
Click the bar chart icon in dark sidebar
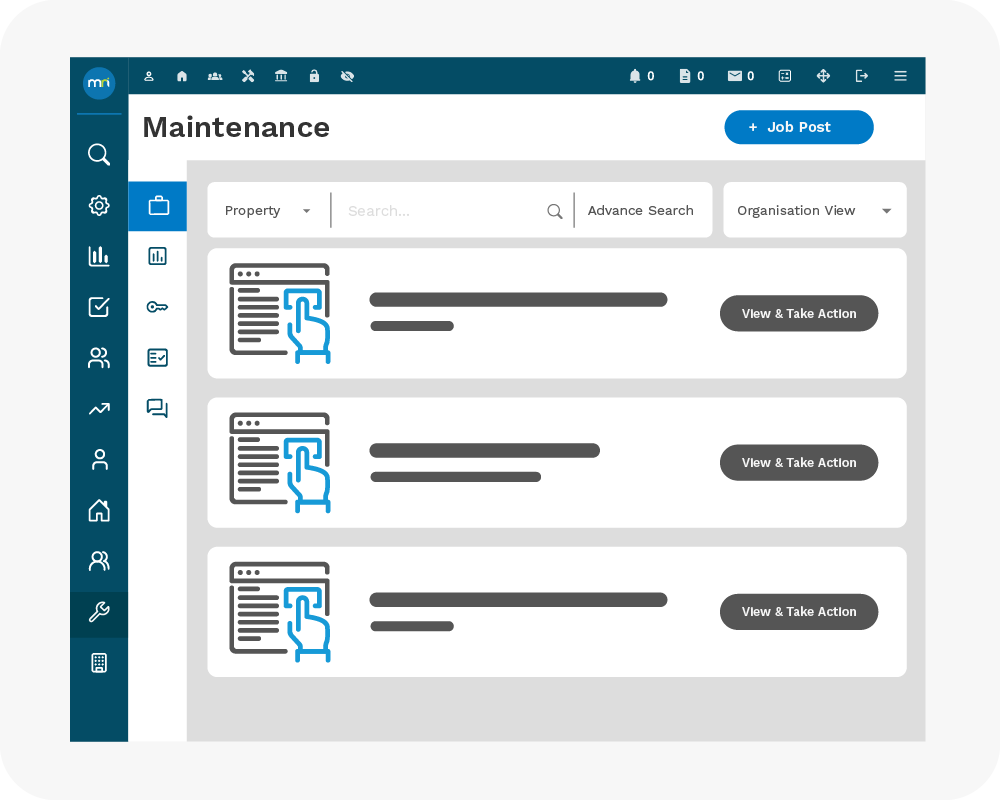pos(99,256)
